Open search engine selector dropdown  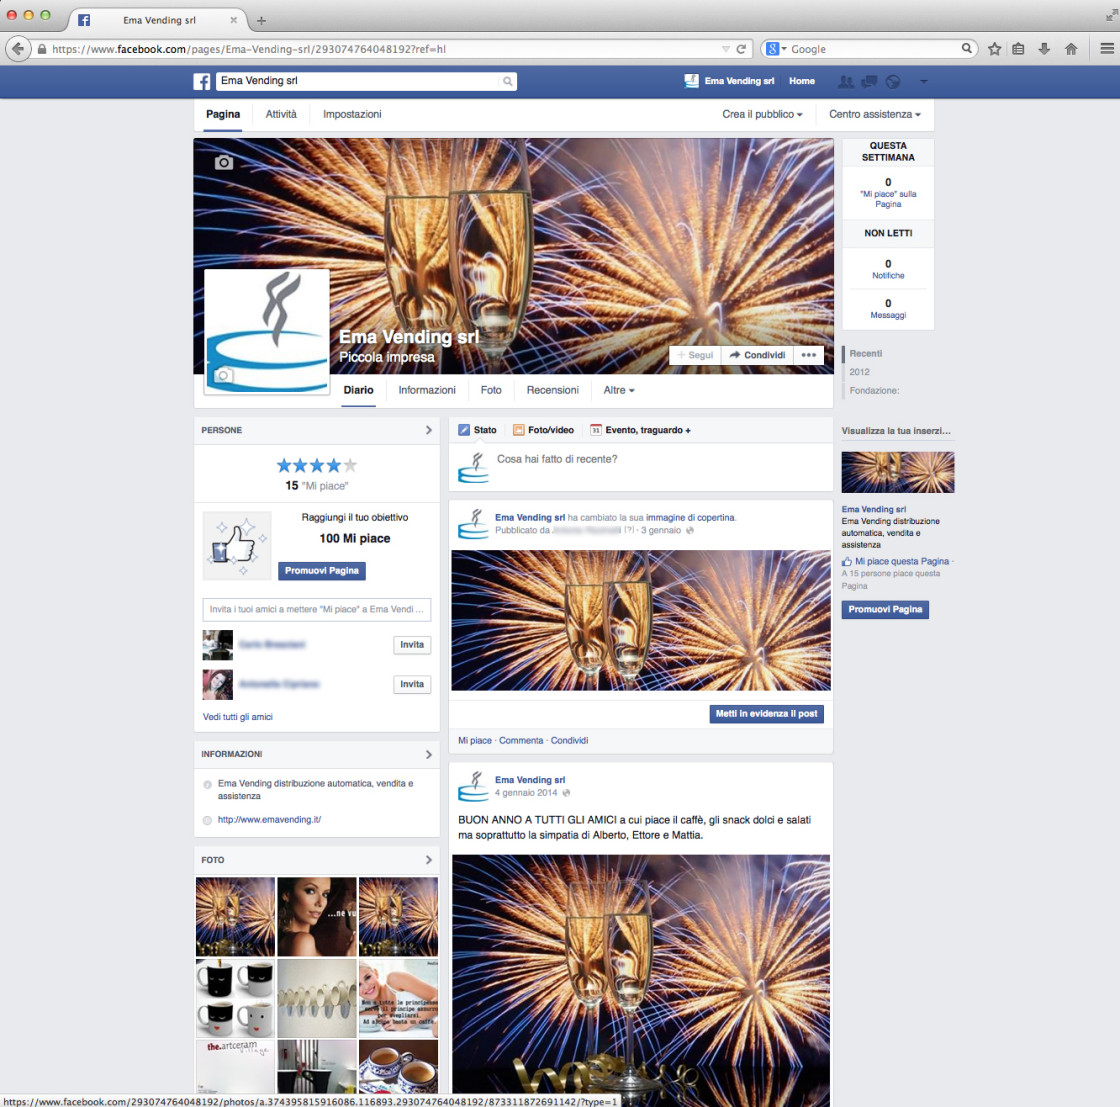pyautogui.click(x=775, y=49)
